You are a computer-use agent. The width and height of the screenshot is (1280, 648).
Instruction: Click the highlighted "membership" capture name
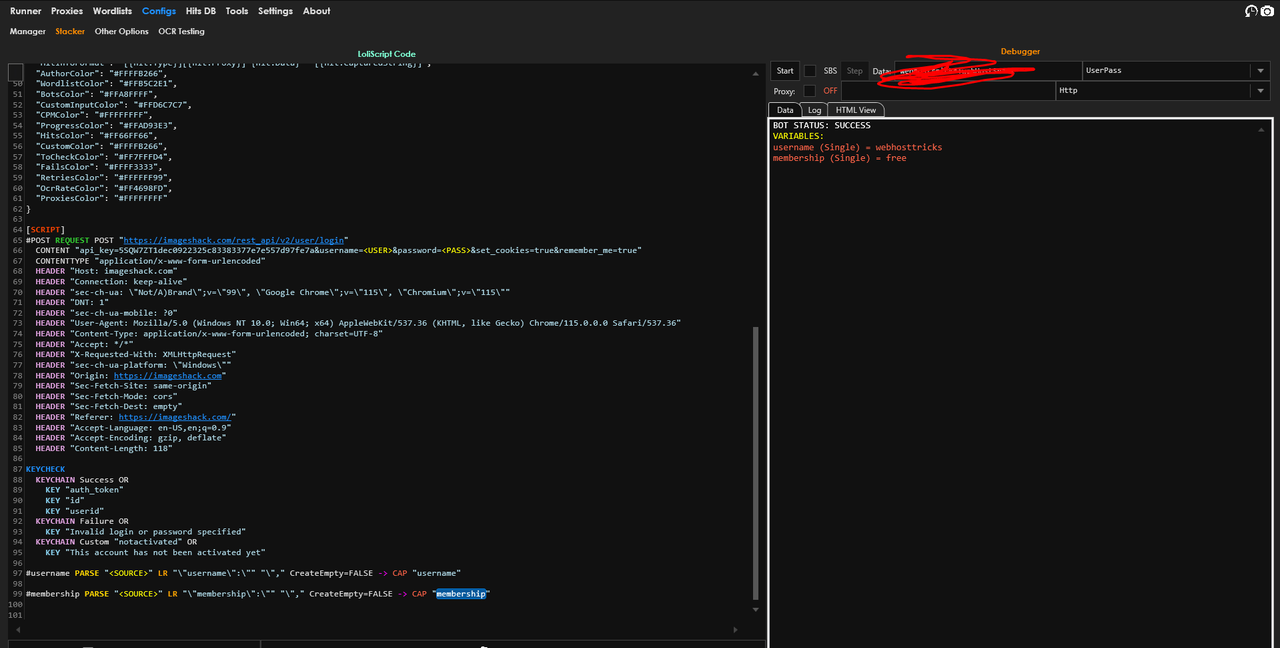461,594
